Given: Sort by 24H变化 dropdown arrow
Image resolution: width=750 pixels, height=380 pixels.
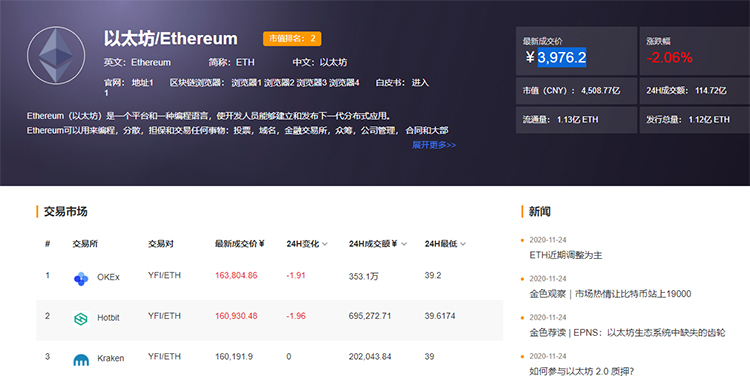Looking at the screenshot, I should coord(325,245).
